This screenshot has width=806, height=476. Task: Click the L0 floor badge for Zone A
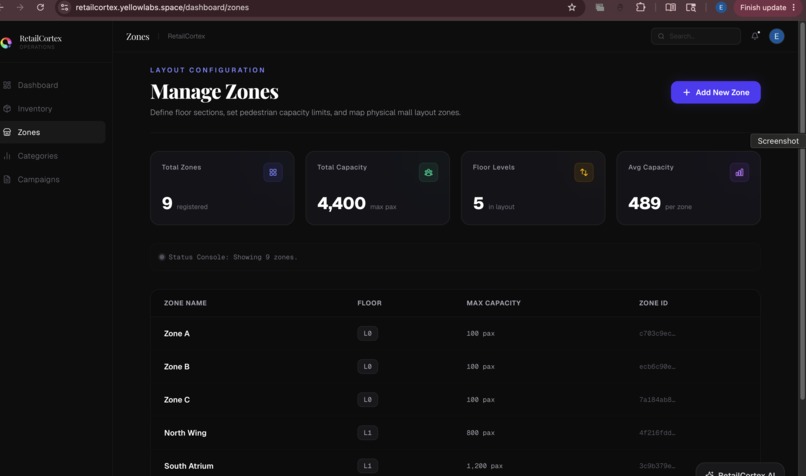[x=368, y=333]
